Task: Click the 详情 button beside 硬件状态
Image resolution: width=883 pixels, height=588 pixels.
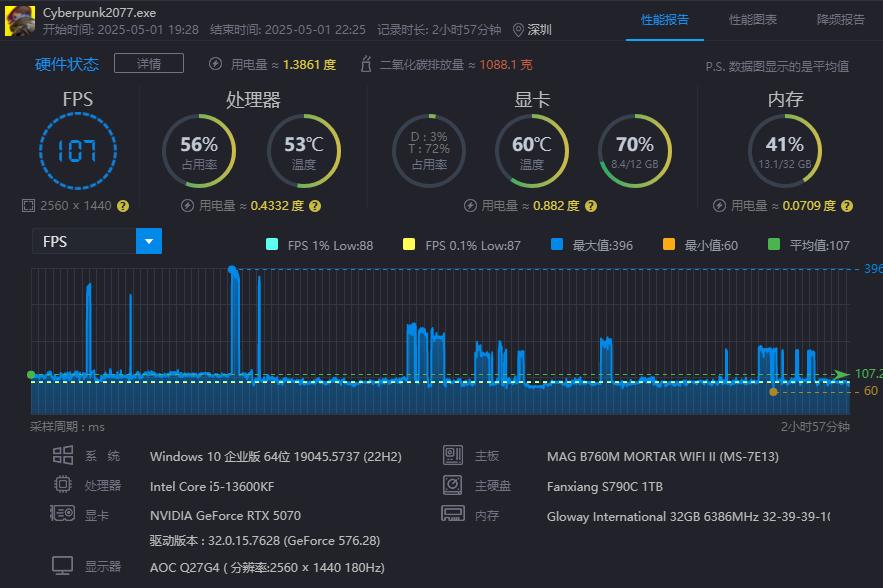Action: [x=149, y=63]
